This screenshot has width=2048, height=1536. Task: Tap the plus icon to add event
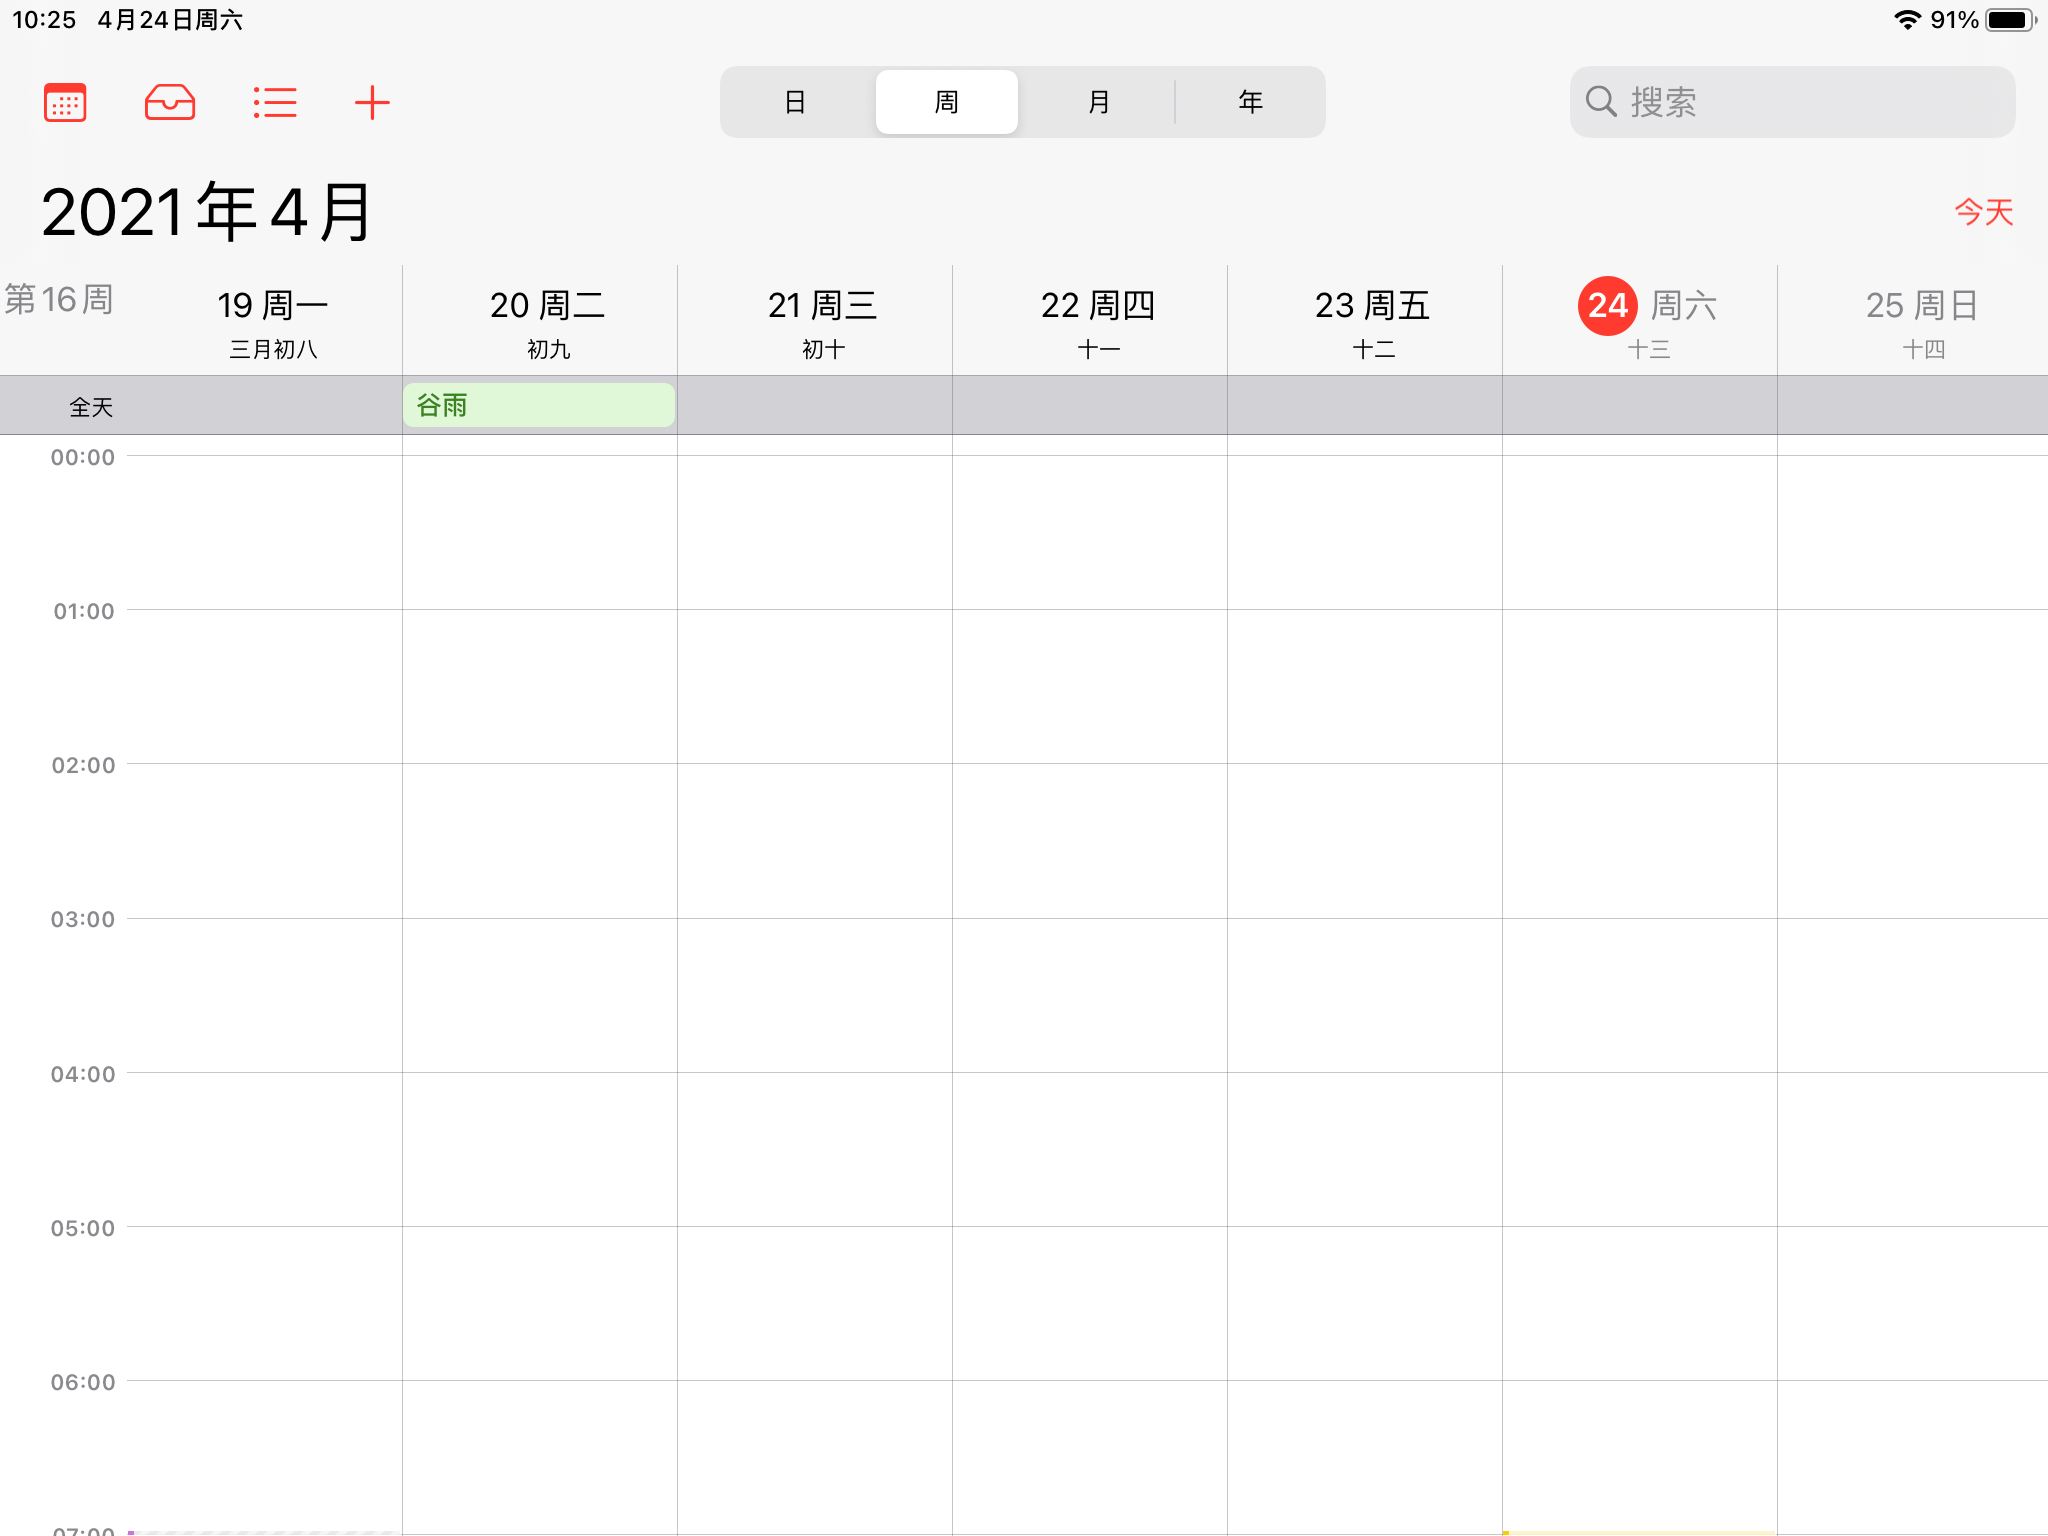pos(372,102)
